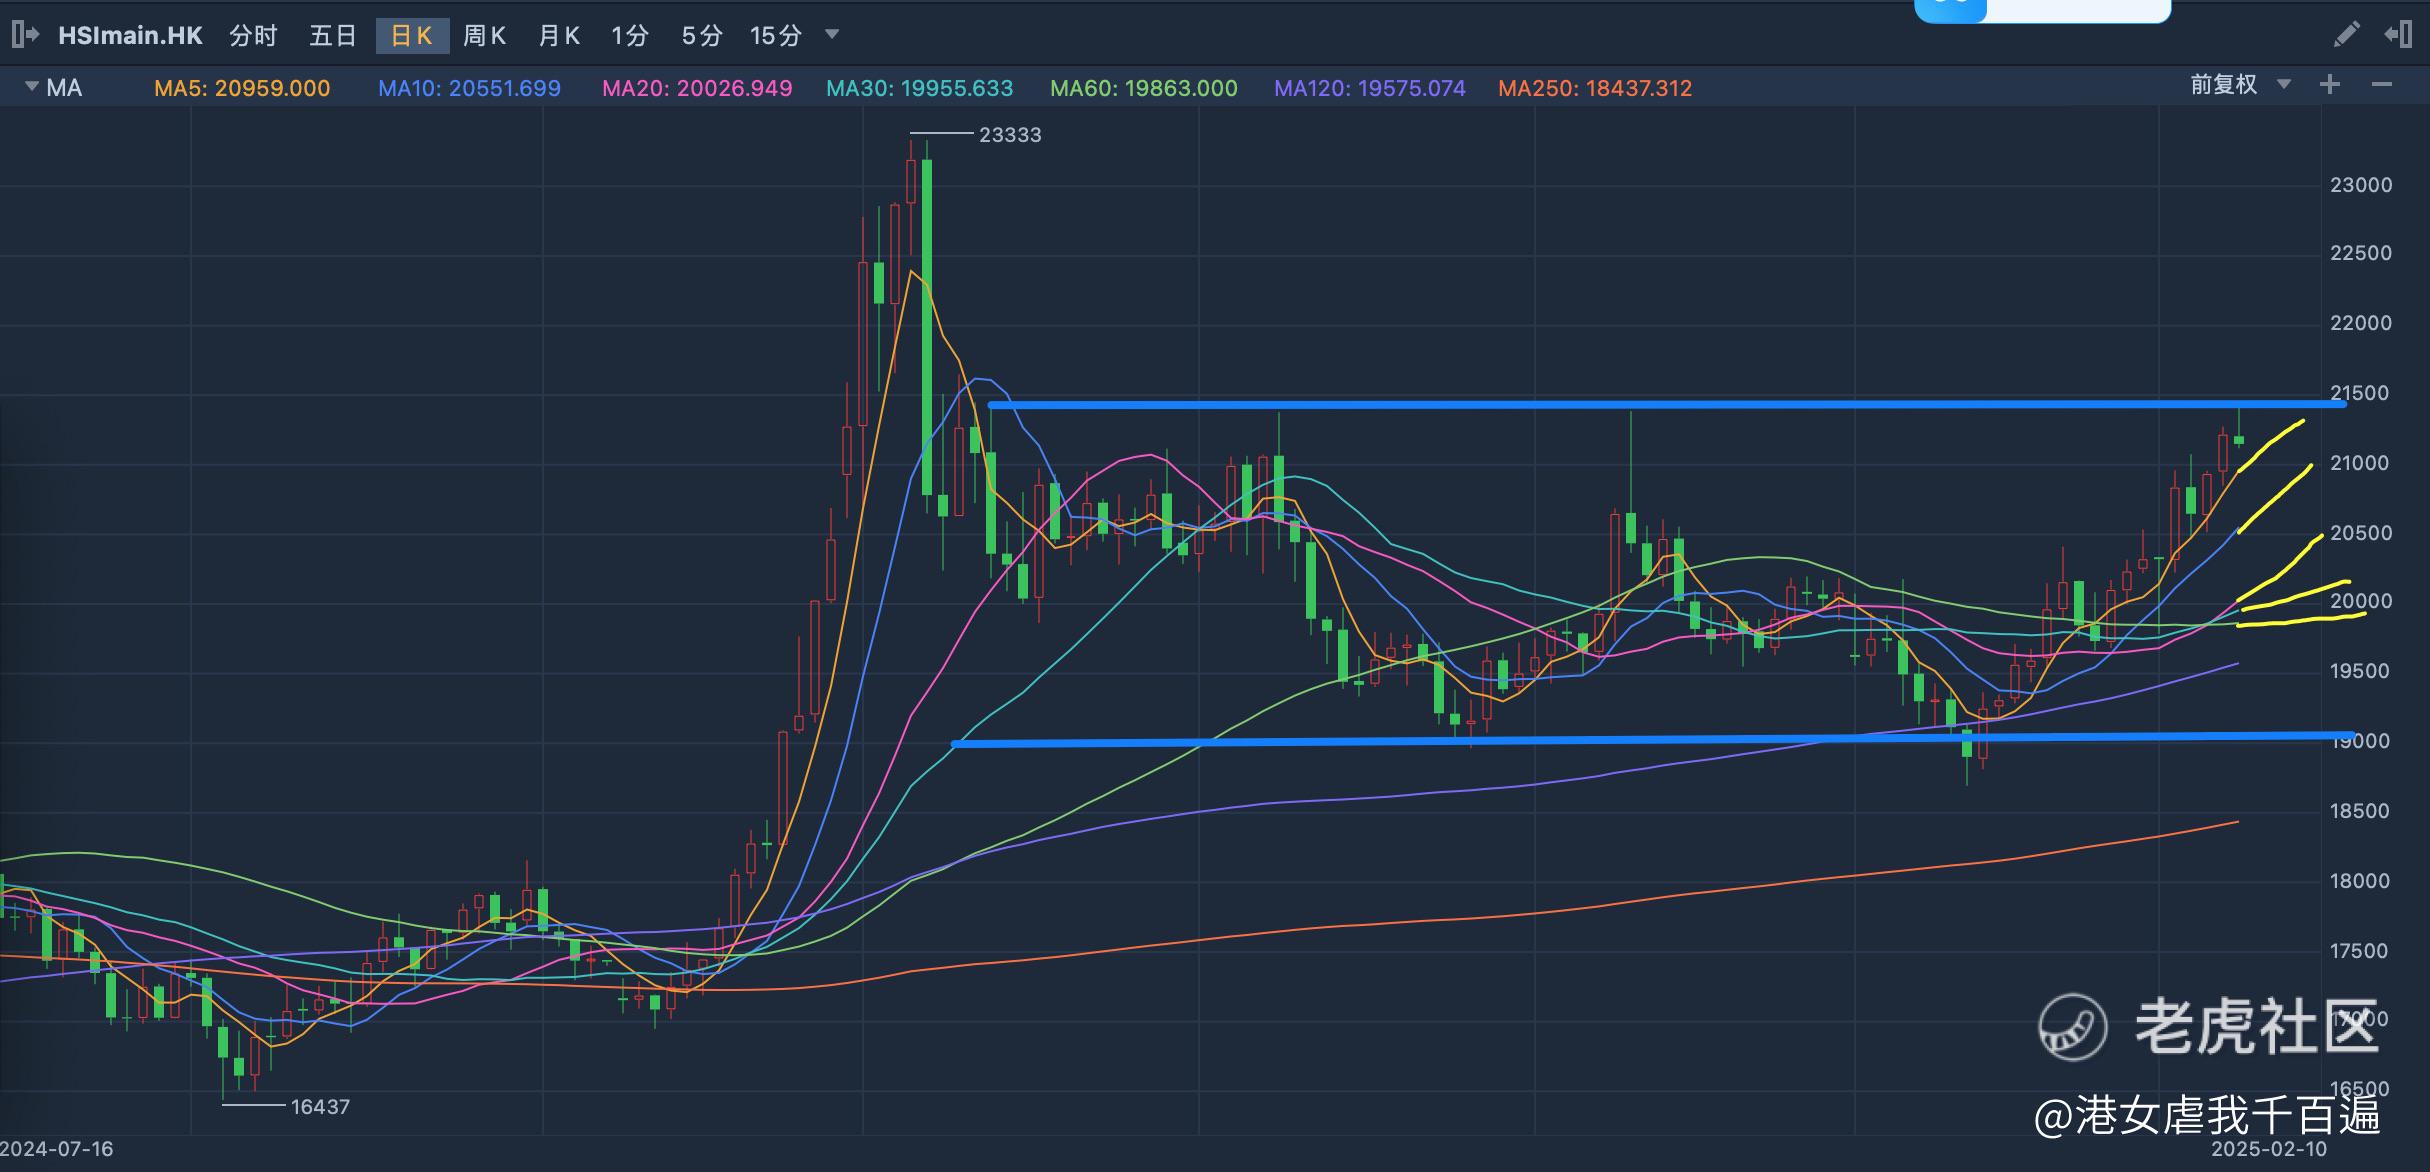Screen dimensions: 2430x1172
Task: Click the 2024-07-16 start date label
Action: tap(57, 1149)
